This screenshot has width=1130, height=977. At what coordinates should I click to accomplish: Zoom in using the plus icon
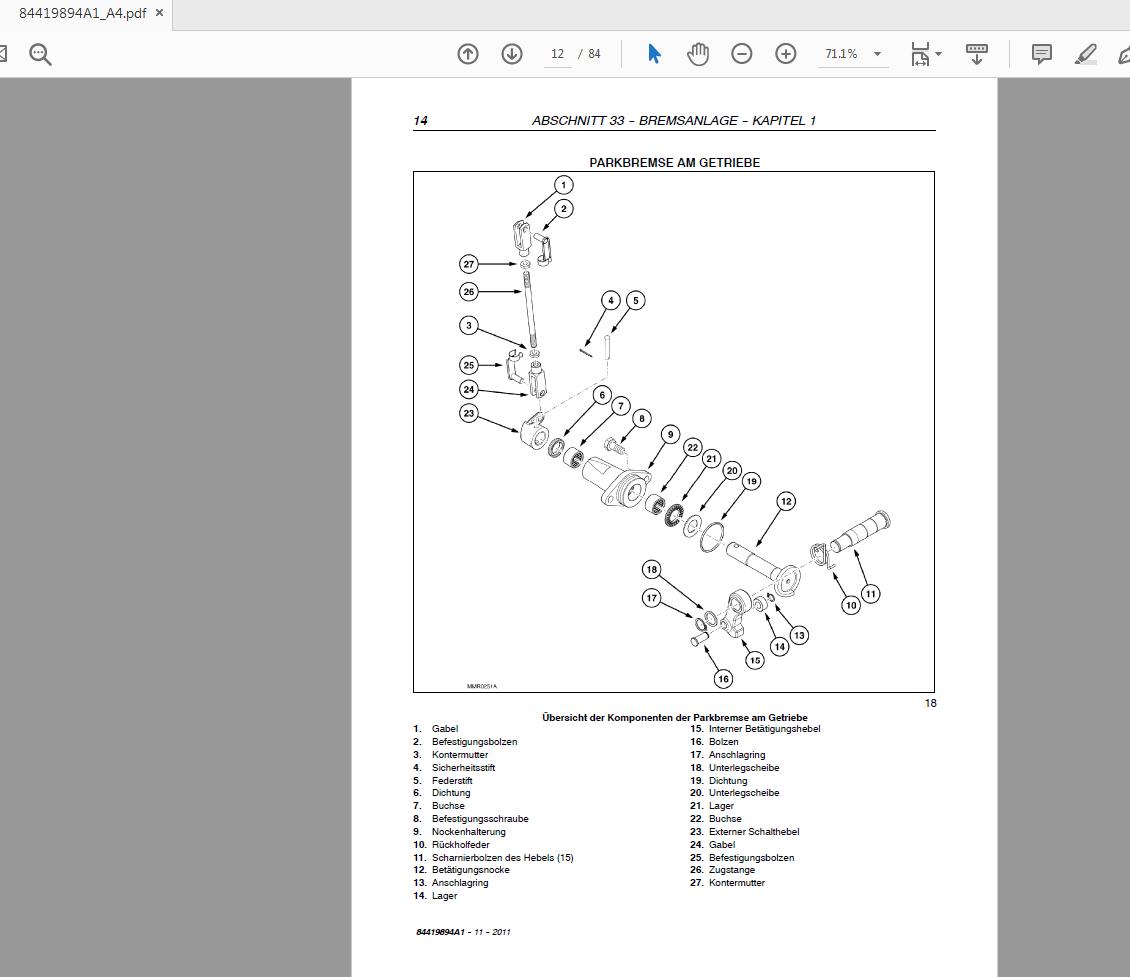click(x=786, y=53)
